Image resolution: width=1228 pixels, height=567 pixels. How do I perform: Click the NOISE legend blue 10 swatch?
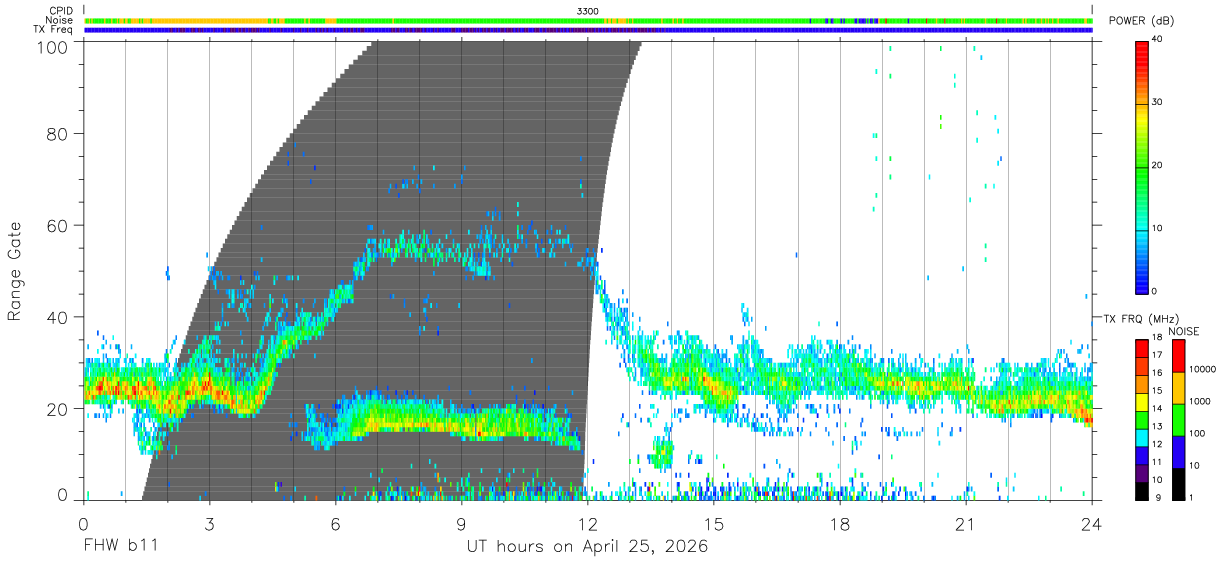point(1179,452)
